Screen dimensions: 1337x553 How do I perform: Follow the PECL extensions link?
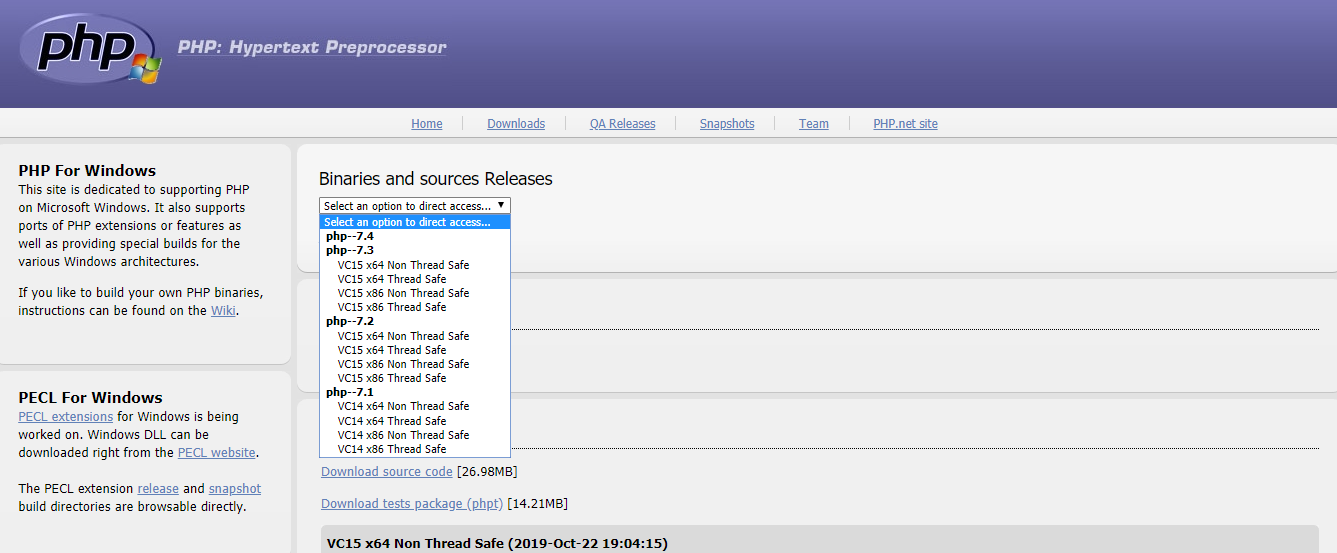66,417
